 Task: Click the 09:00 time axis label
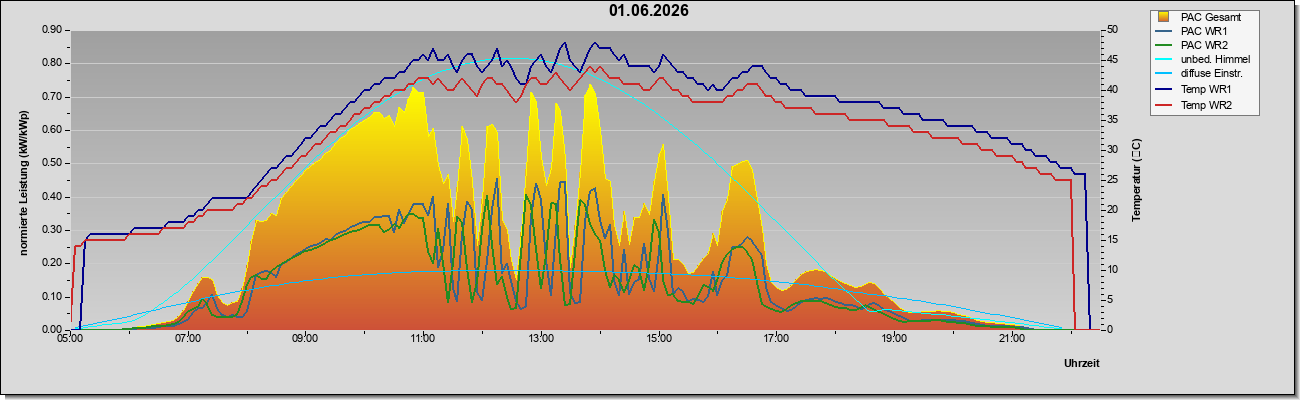coord(306,340)
